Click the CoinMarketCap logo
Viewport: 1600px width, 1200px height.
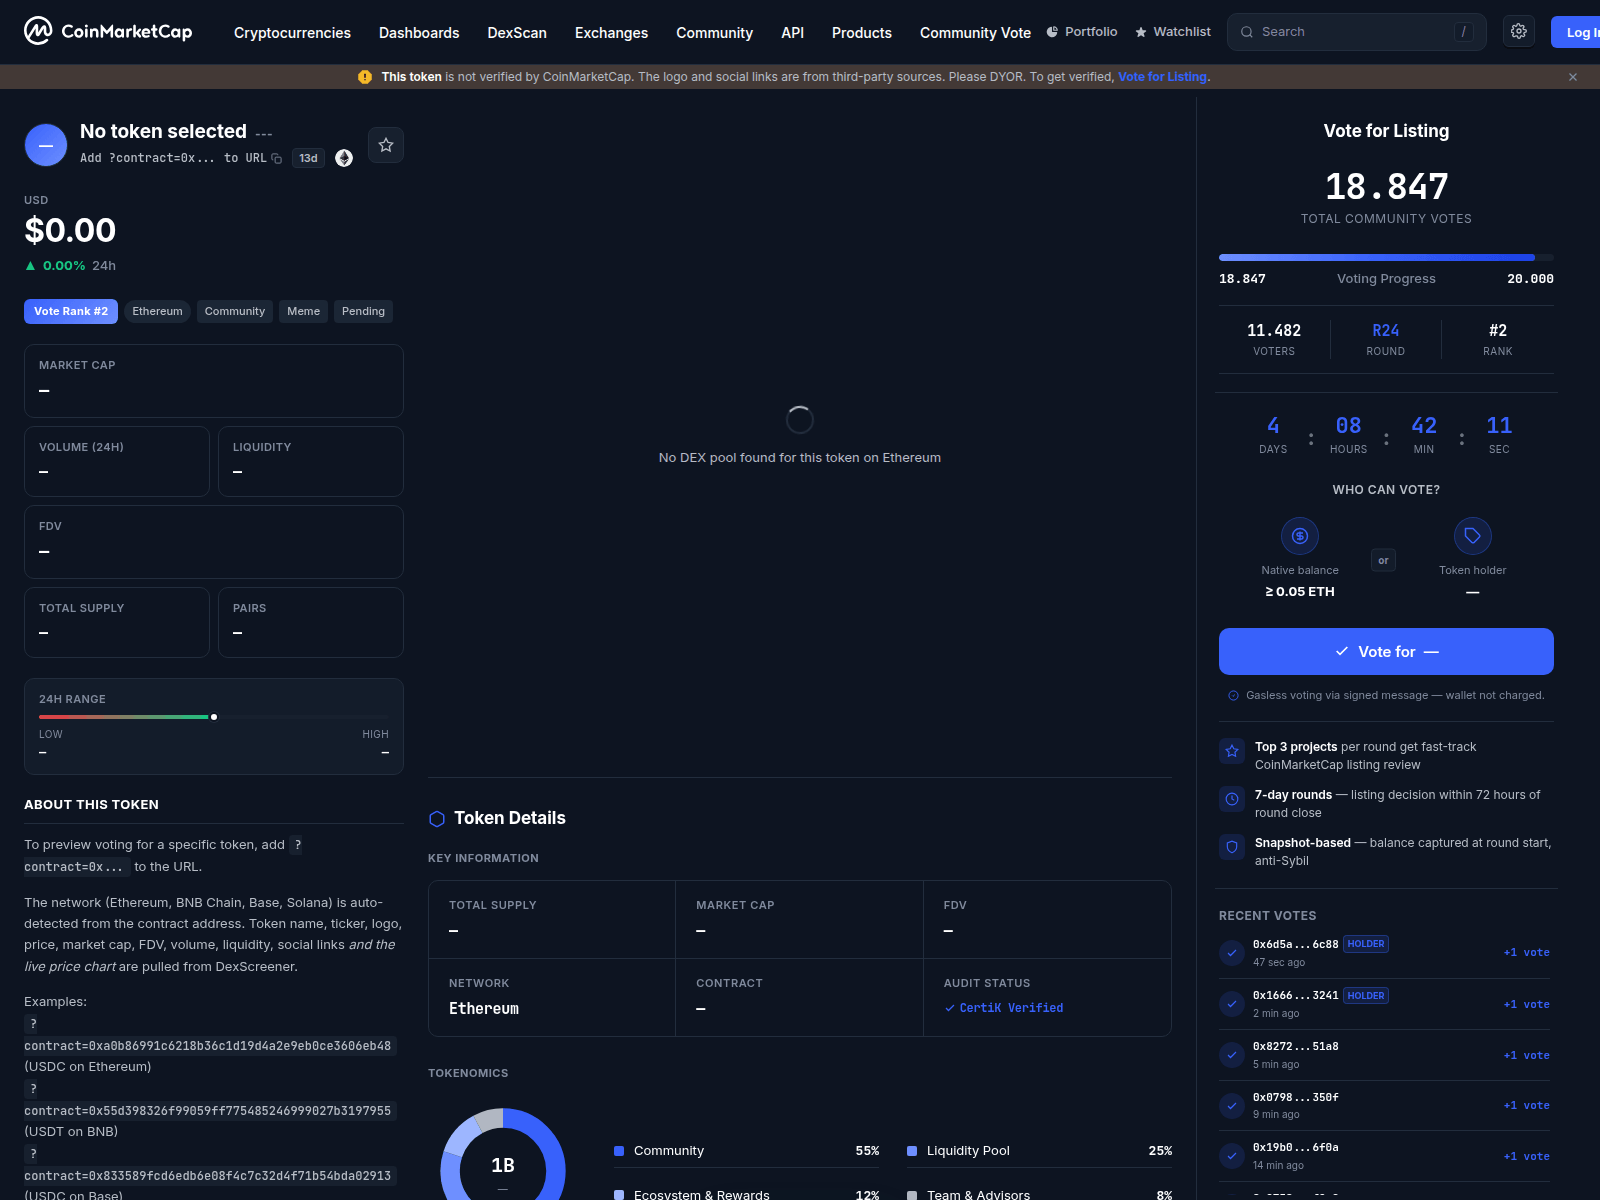click(x=108, y=32)
